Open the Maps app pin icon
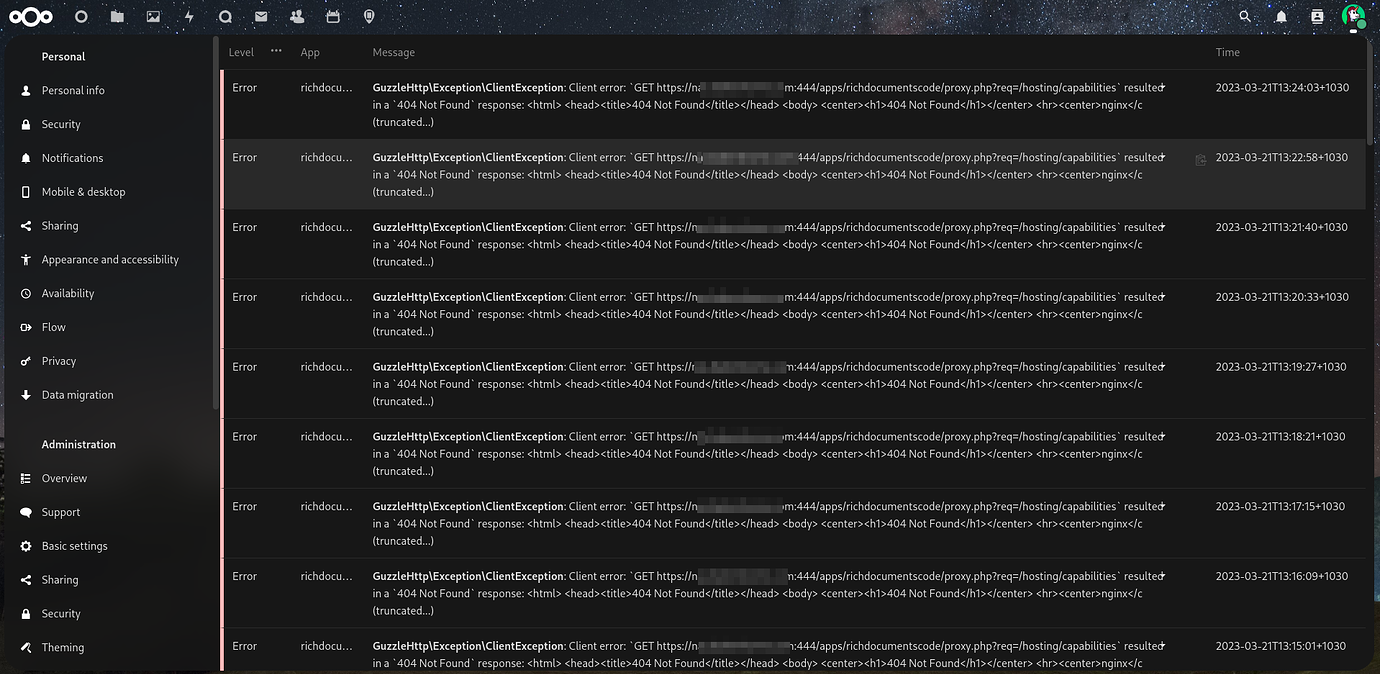Image resolution: width=1380 pixels, height=674 pixels. 368,16
